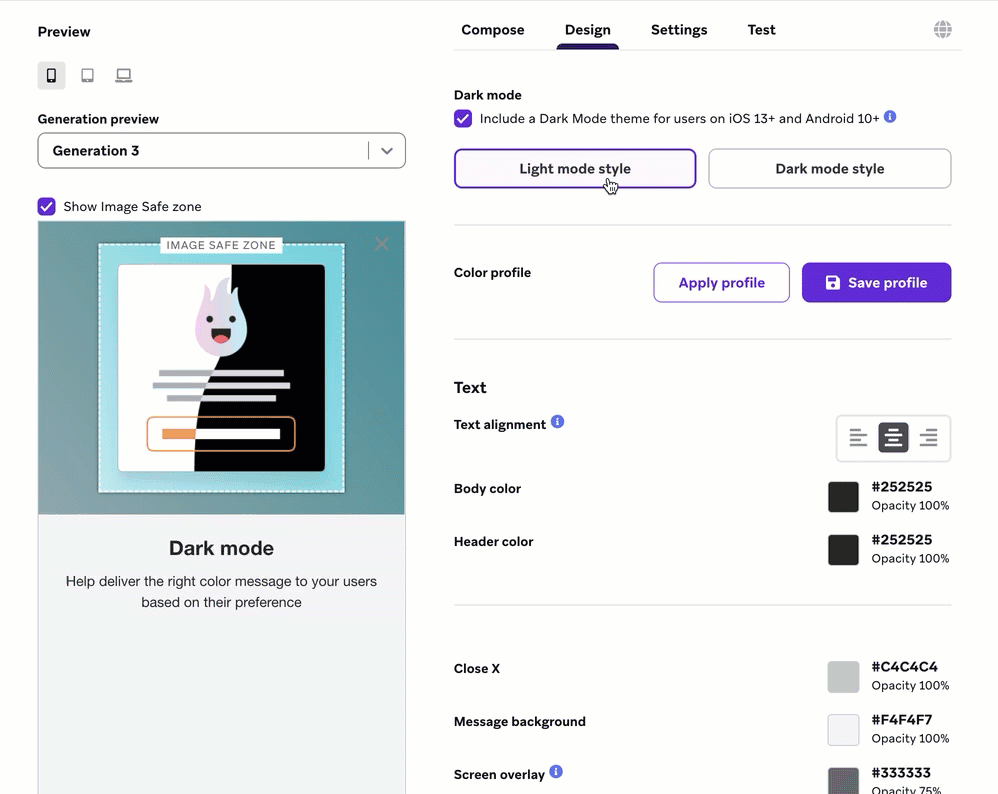Toggle Include a Dark Mode theme checkbox

click(x=463, y=119)
